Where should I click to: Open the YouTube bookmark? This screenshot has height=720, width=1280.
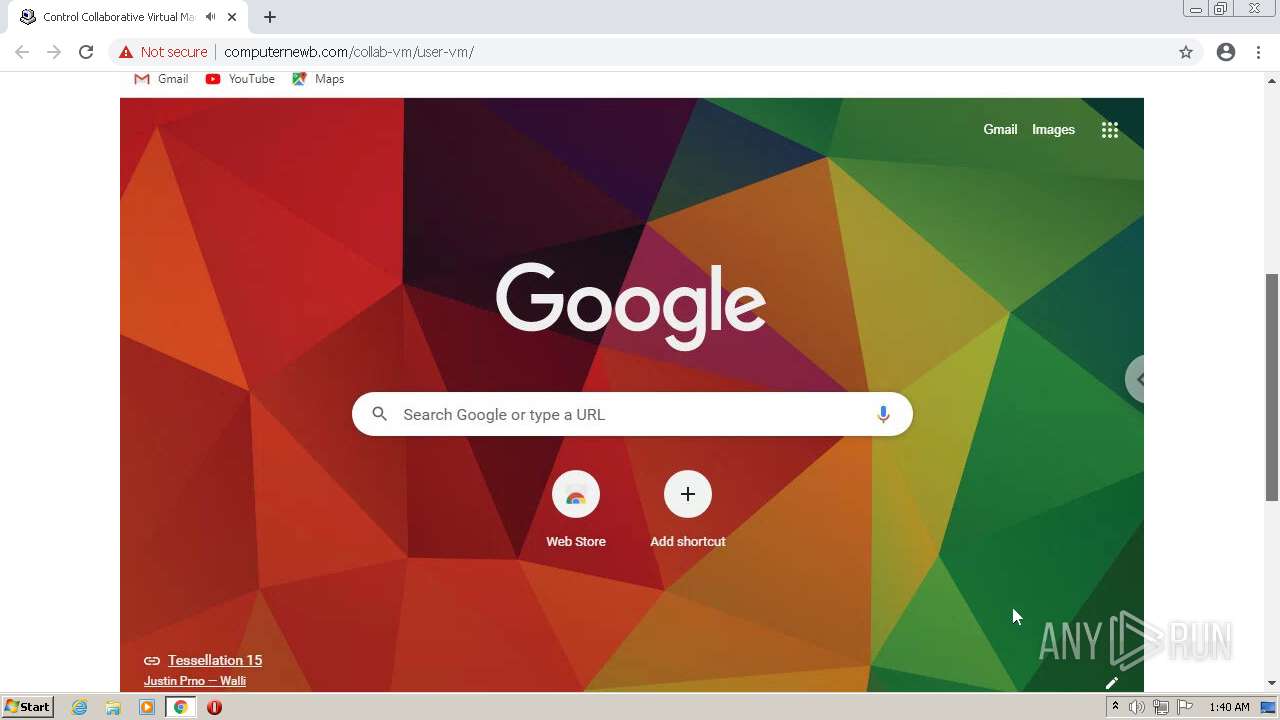[240, 79]
